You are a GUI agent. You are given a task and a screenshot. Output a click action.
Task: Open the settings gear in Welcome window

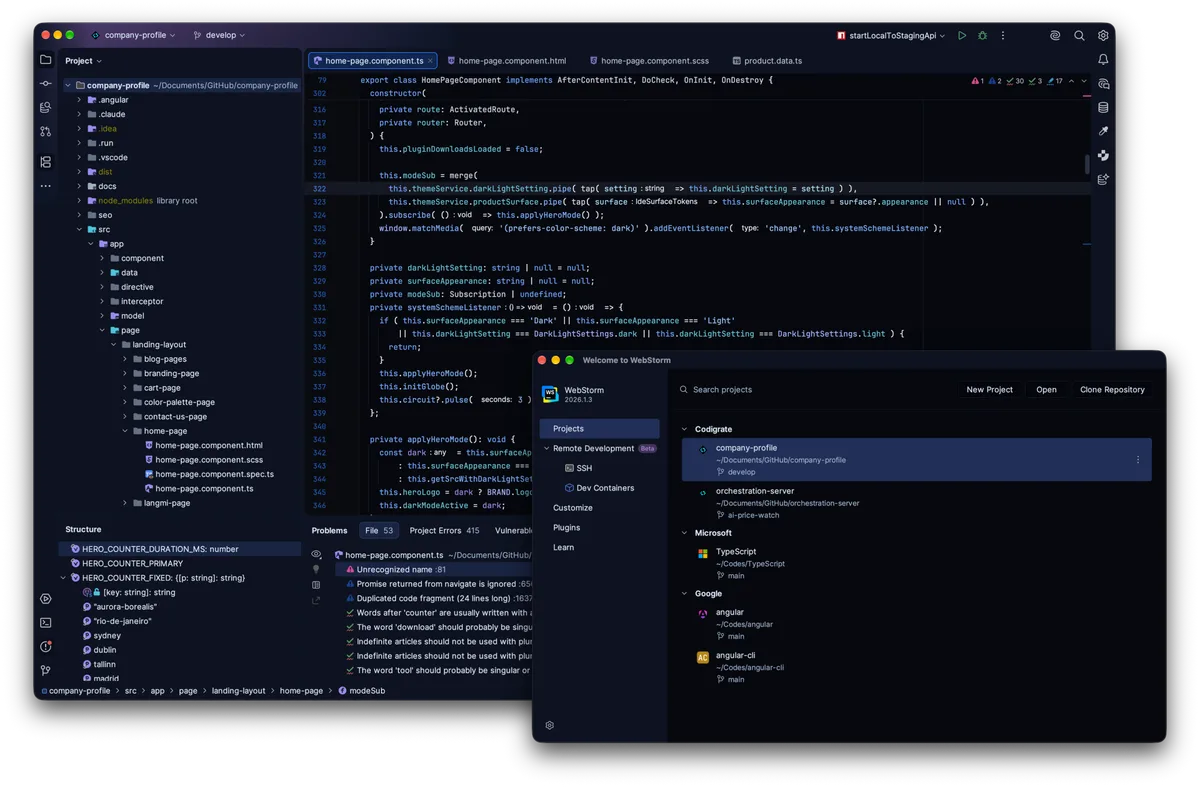point(549,725)
